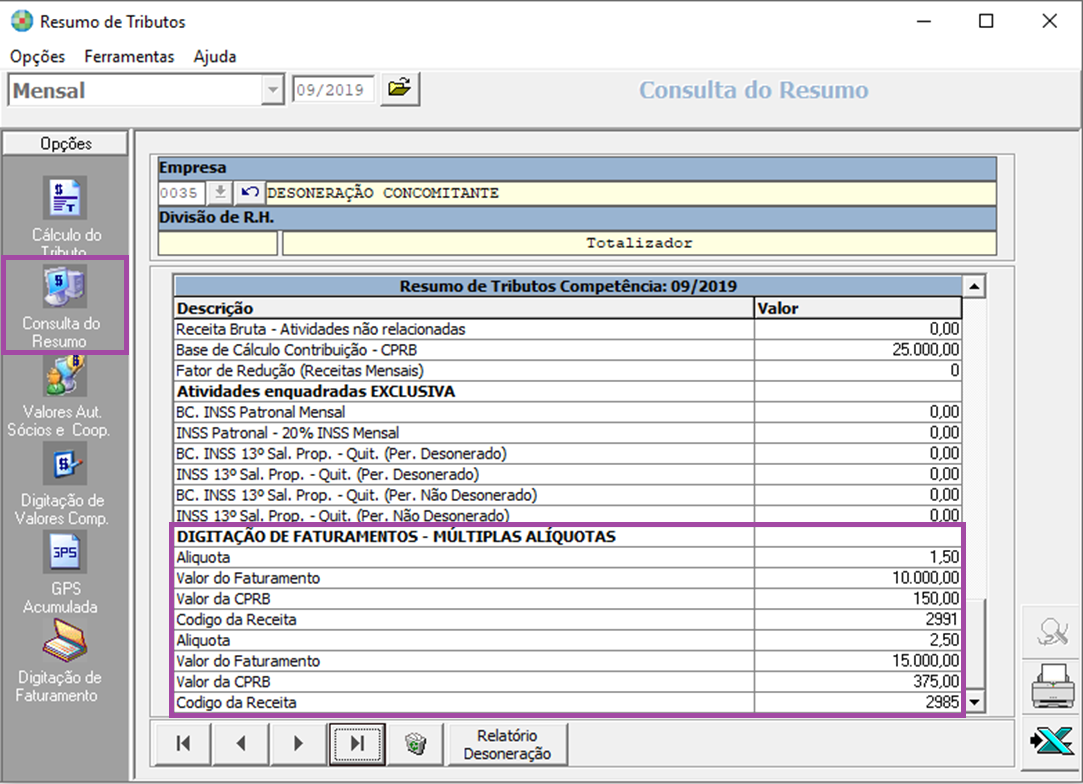Click Valor da CPRB value 150,00
The image size is (1083, 784).
pyautogui.click(x=857, y=599)
